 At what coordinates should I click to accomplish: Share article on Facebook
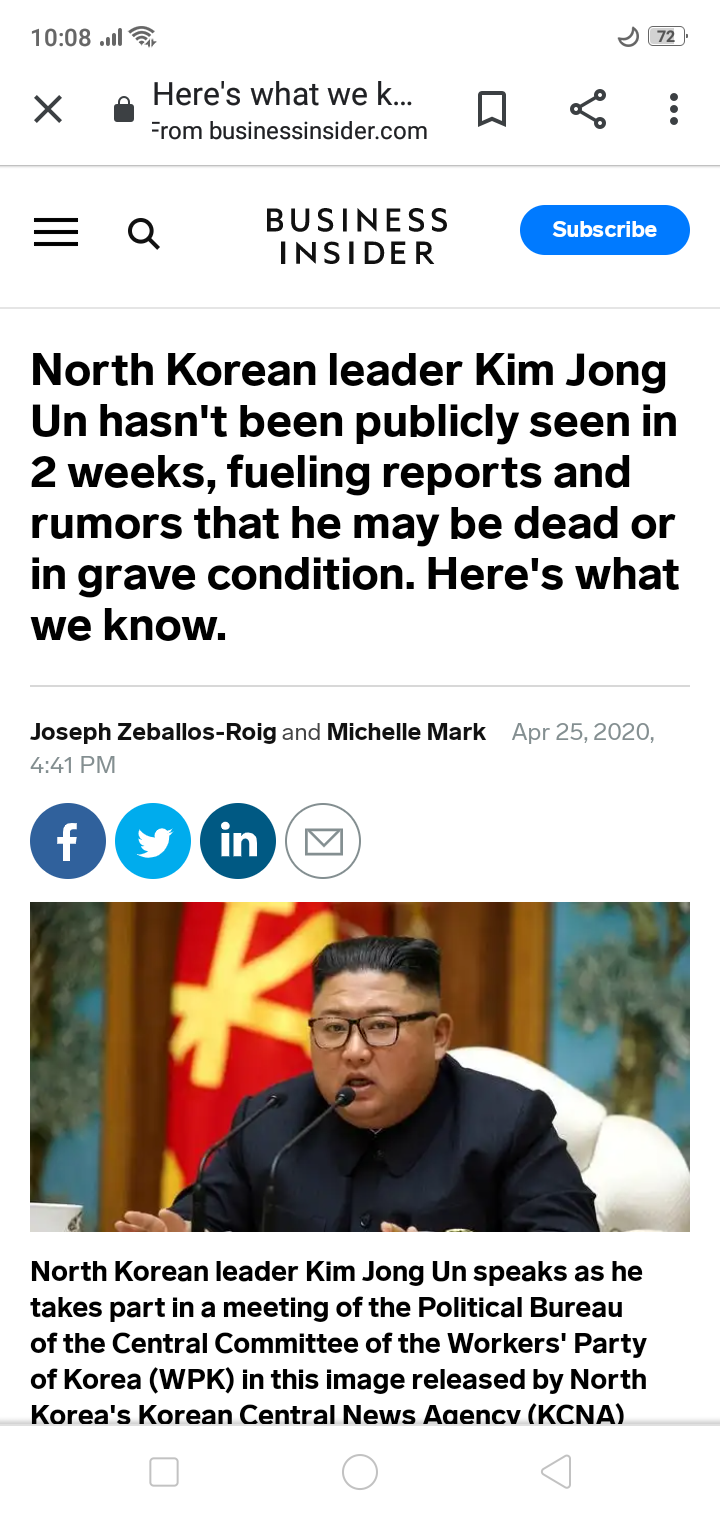(x=68, y=841)
